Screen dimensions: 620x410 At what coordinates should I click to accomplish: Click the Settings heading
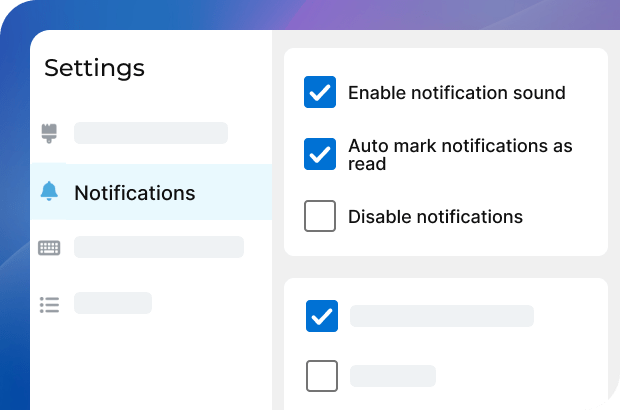click(95, 68)
